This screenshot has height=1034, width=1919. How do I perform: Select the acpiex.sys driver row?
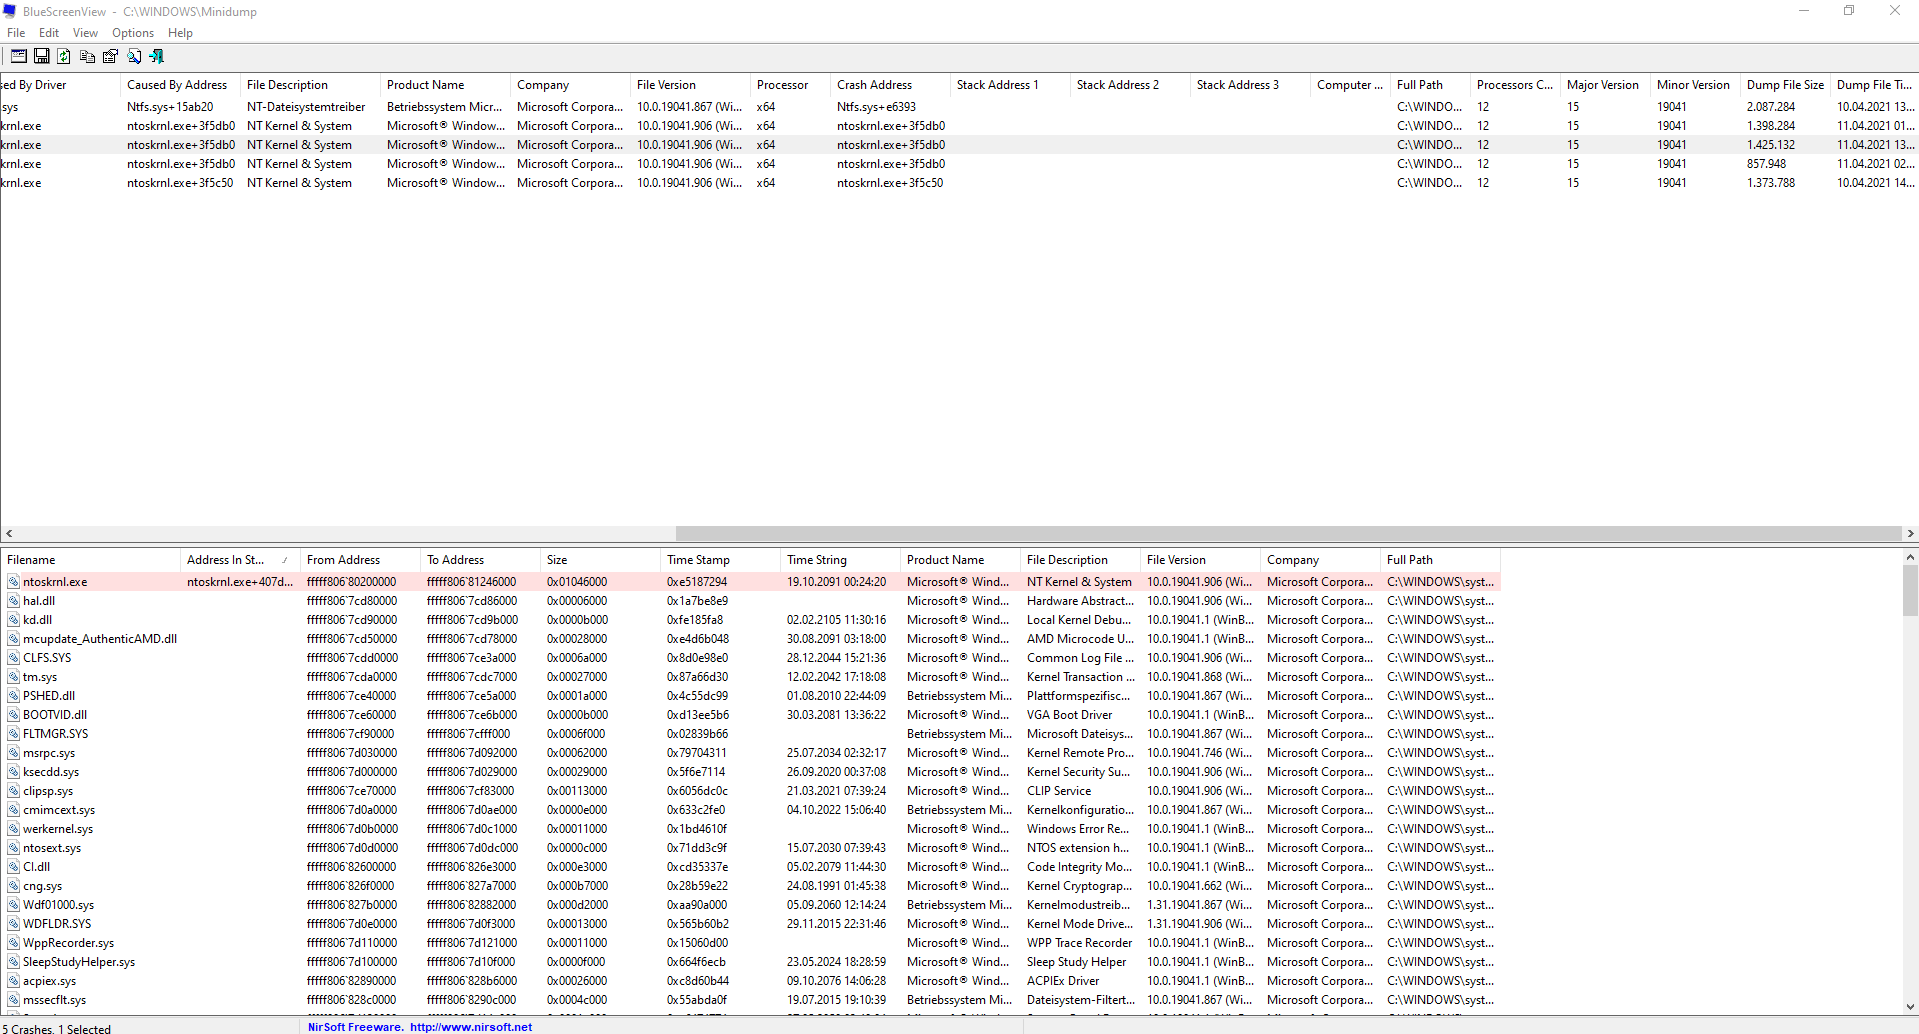pyautogui.click(x=750, y=981)
